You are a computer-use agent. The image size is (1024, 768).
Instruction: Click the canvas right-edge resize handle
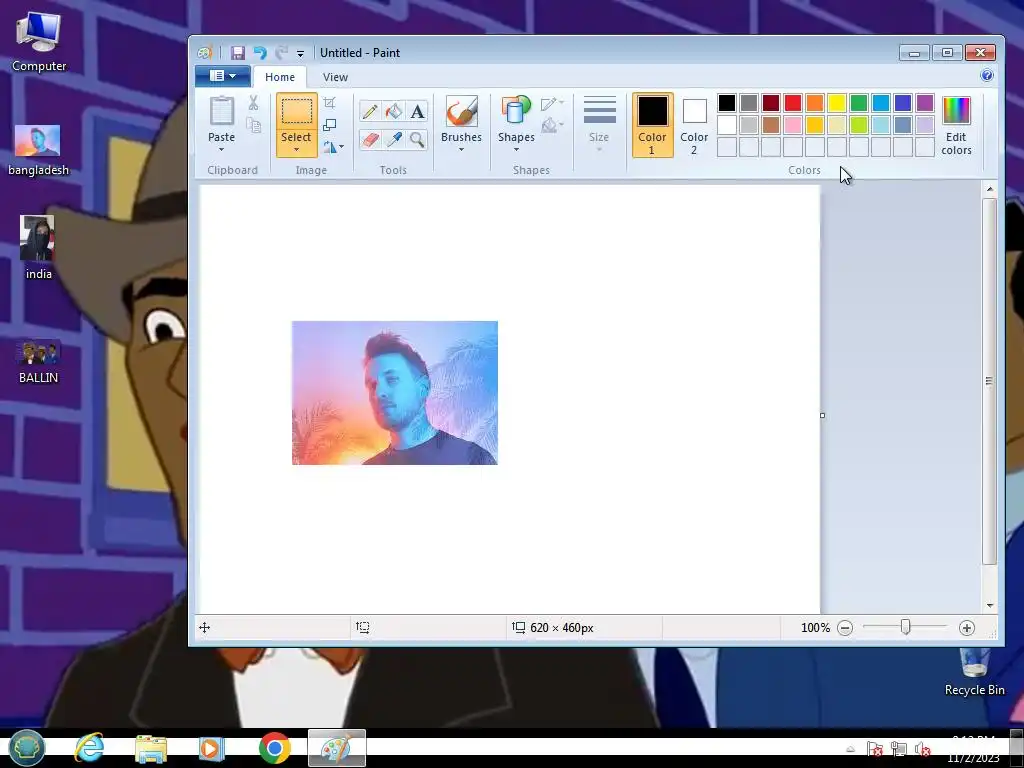(x=822, y=415)
